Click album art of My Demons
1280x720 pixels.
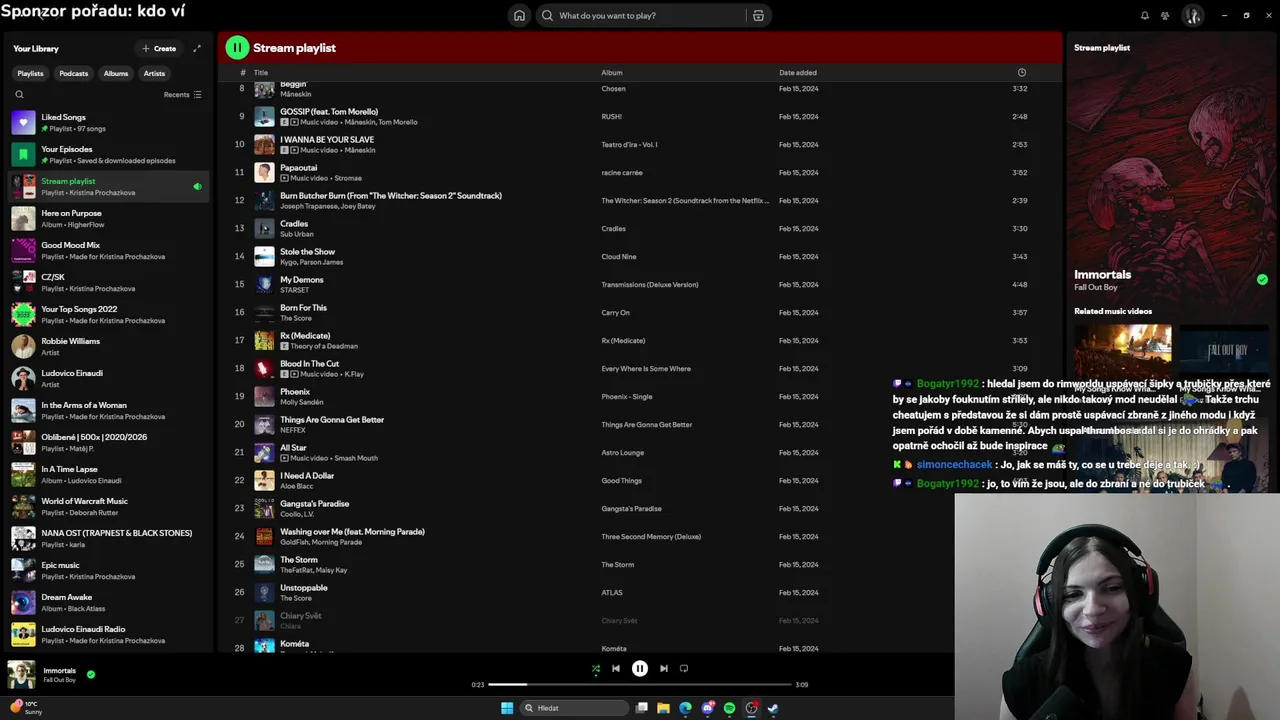[x=264, y=284]
